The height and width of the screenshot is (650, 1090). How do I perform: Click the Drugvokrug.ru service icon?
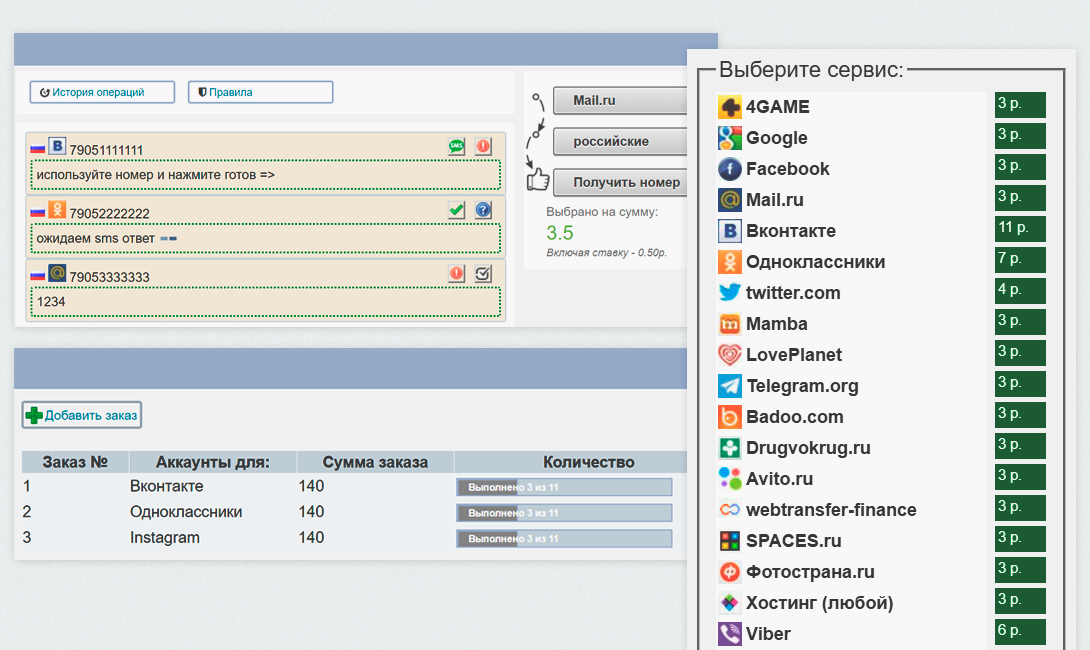(x=729, y=448)
